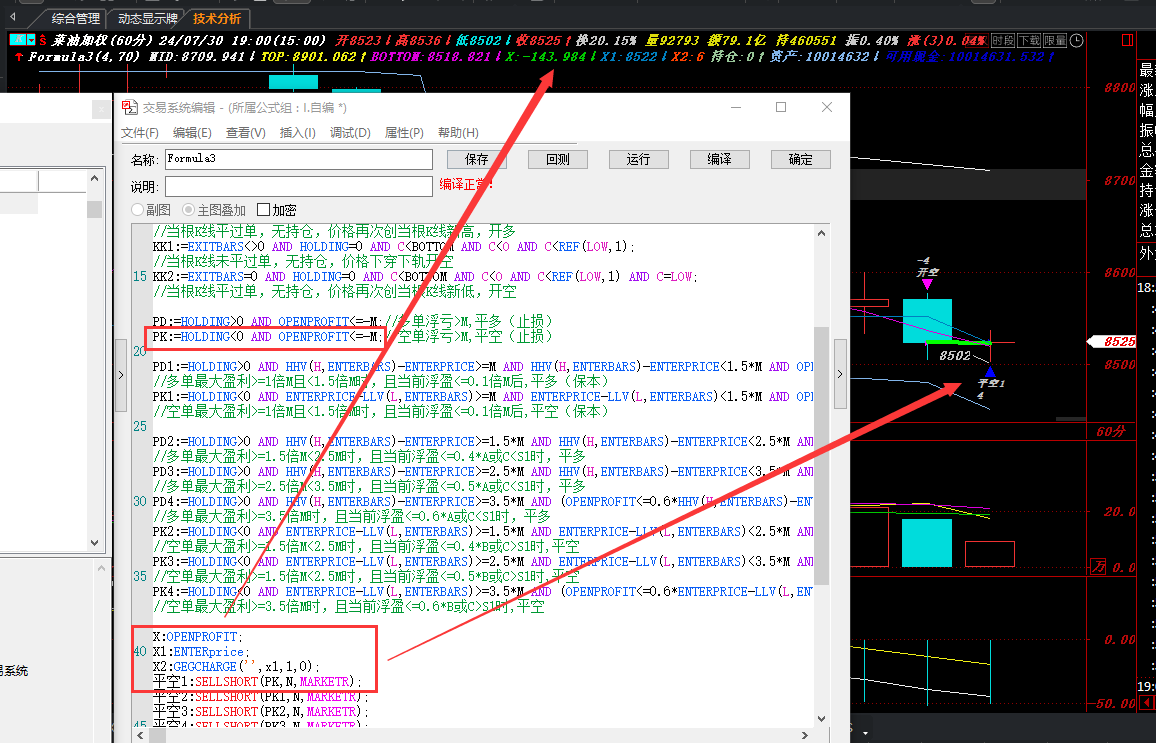This screenshot has height=743, width=1156.
Task: Click the code line X2:GEGCHARGE('',x1,1,0);
Action: pos(237,666)
